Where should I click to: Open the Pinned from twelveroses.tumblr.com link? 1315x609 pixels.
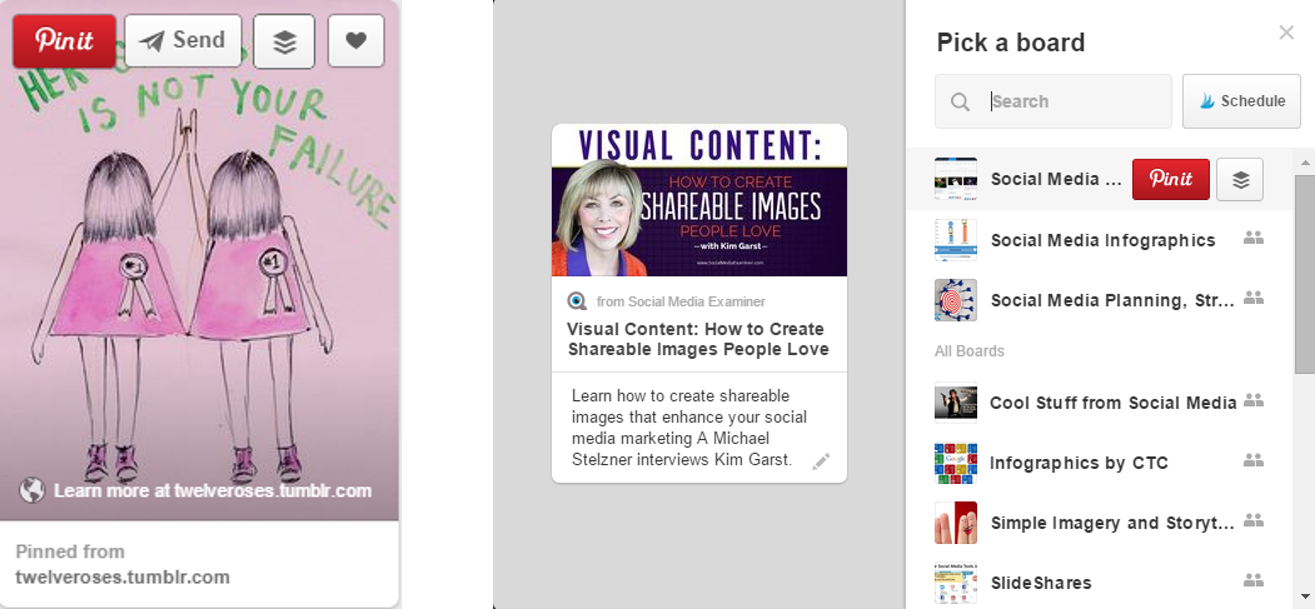122,564
